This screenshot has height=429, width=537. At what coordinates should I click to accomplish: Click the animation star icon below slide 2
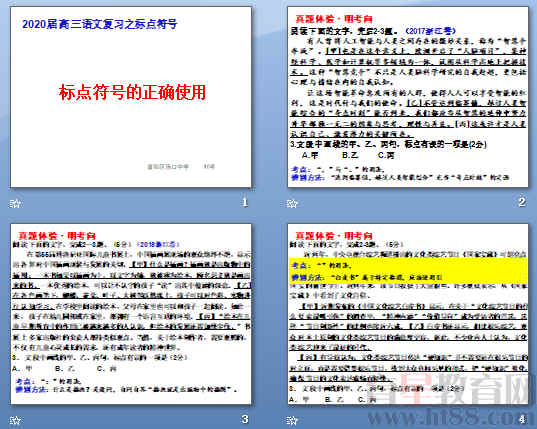[x=292, y=203]
